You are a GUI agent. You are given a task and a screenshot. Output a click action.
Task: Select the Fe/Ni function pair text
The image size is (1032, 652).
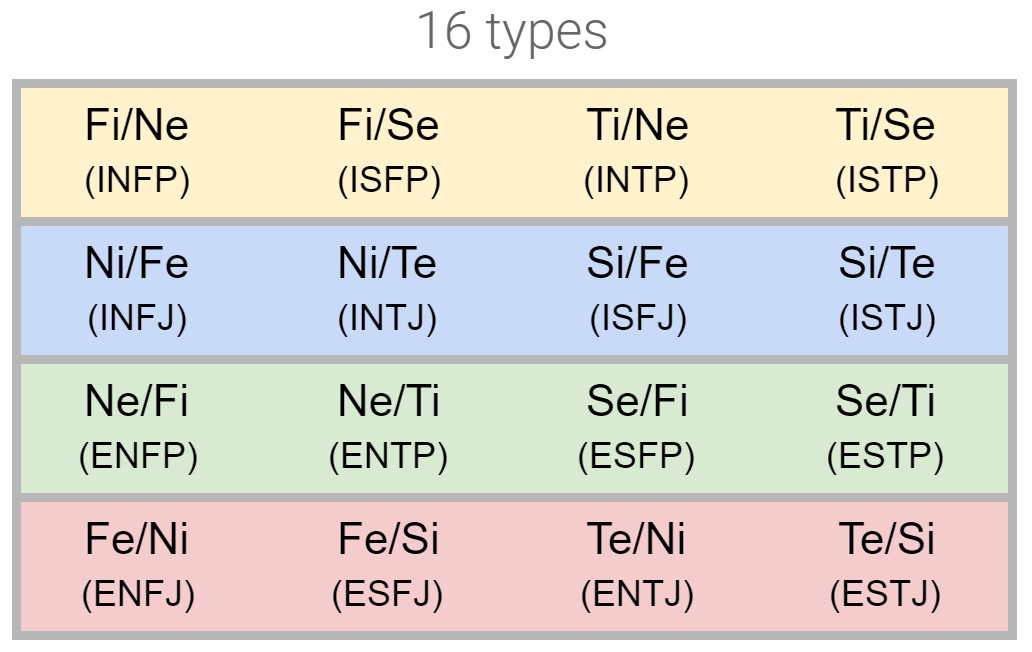tap(137, 540)
